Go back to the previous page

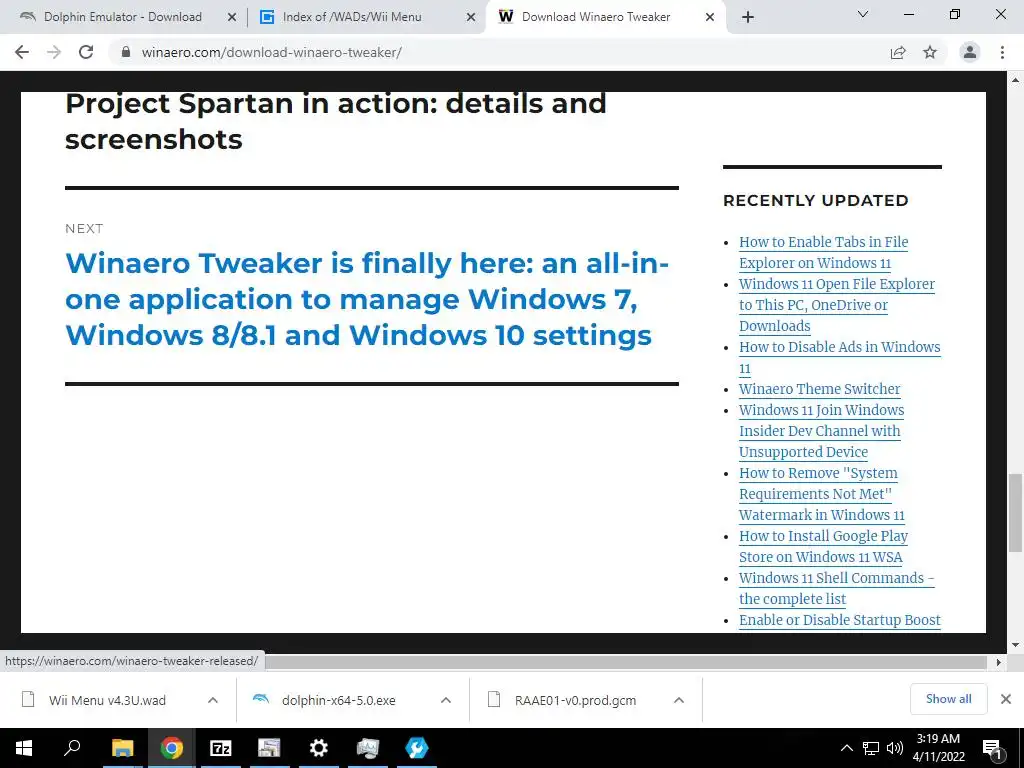[22, 52]
